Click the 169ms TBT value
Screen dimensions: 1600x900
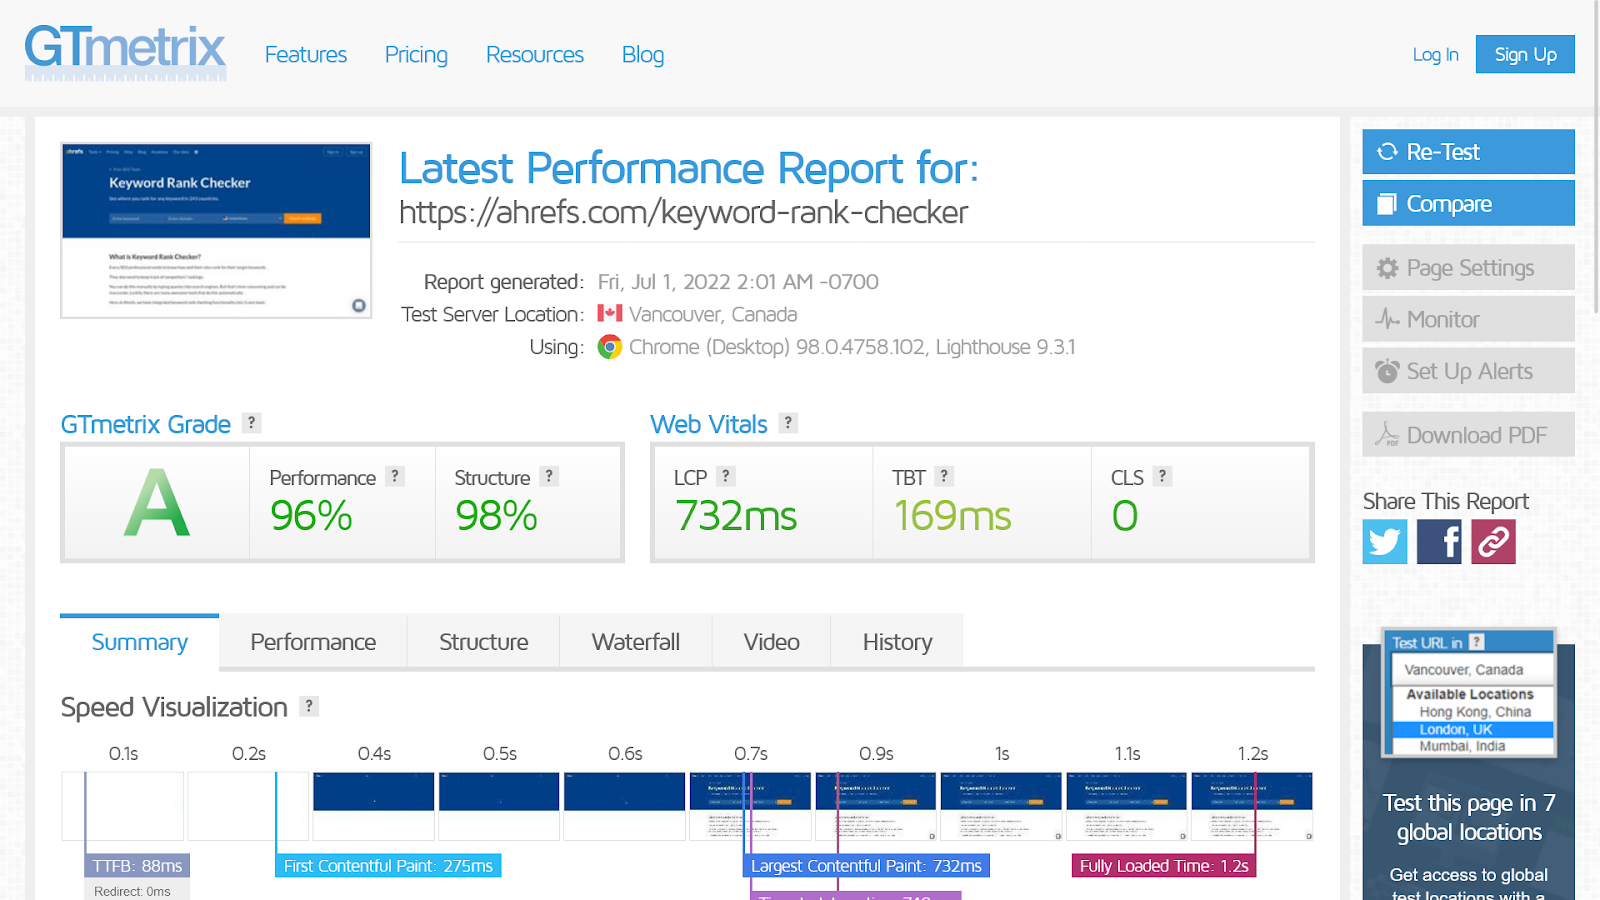[953, 516]
